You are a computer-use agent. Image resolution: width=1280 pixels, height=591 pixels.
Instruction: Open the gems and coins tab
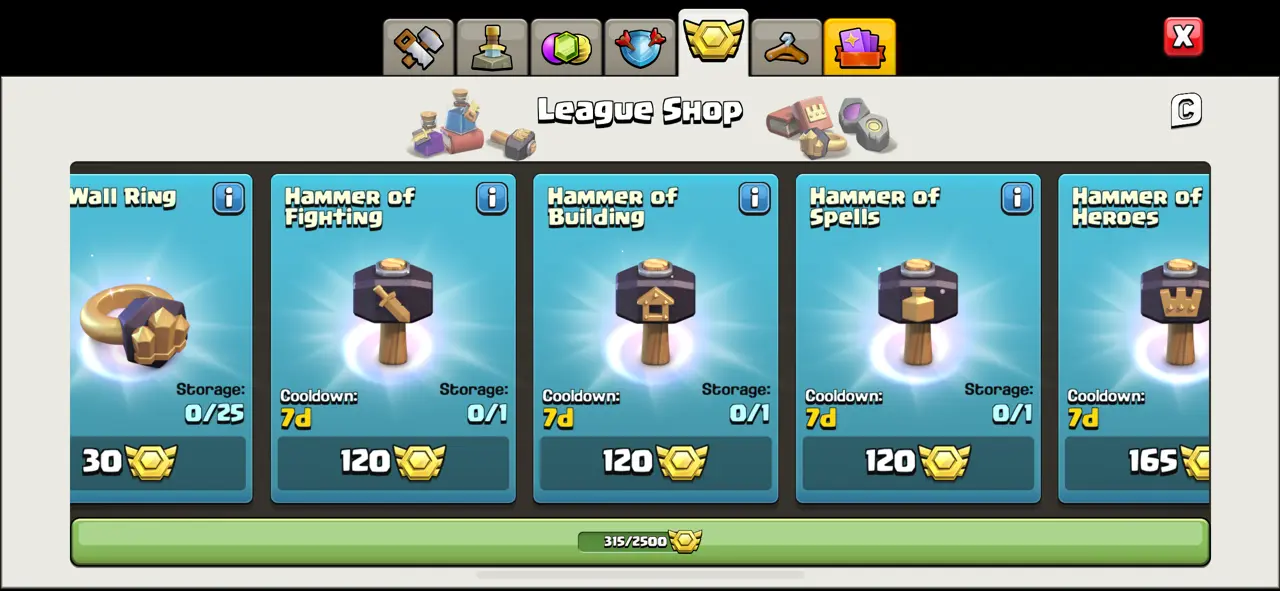click(566, 47)
